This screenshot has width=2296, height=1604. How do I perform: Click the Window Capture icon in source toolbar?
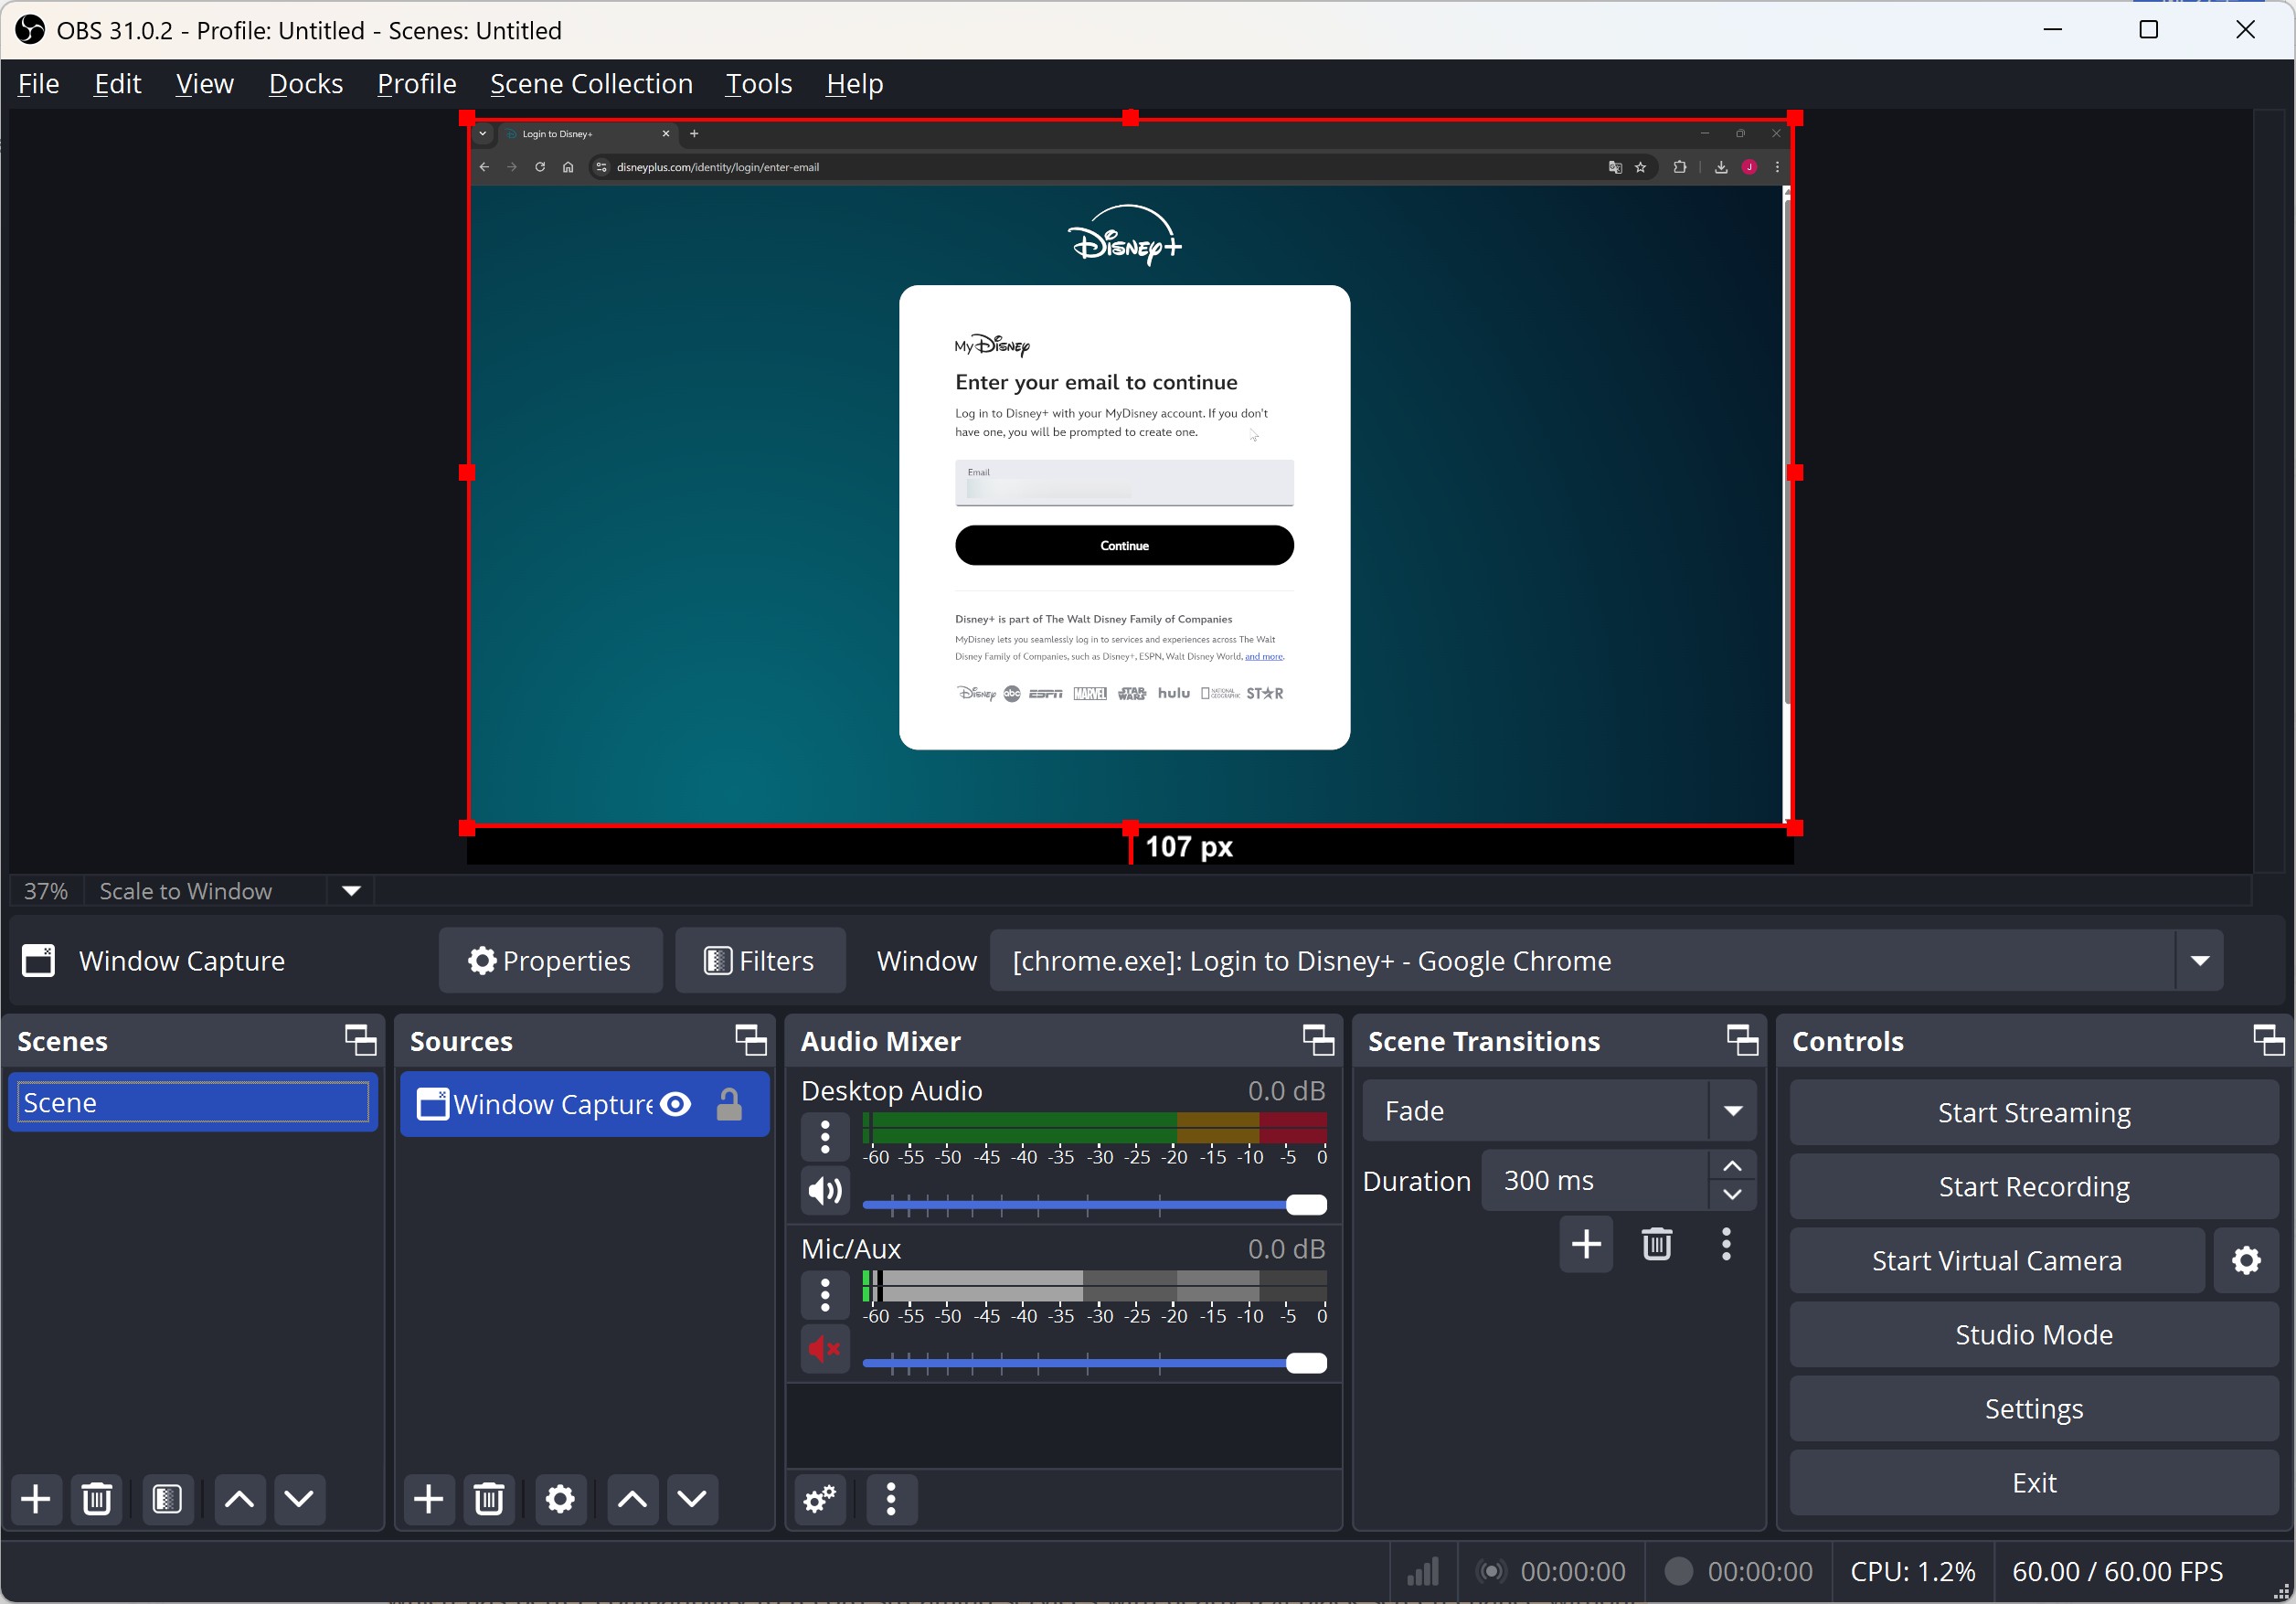[39, 961]
